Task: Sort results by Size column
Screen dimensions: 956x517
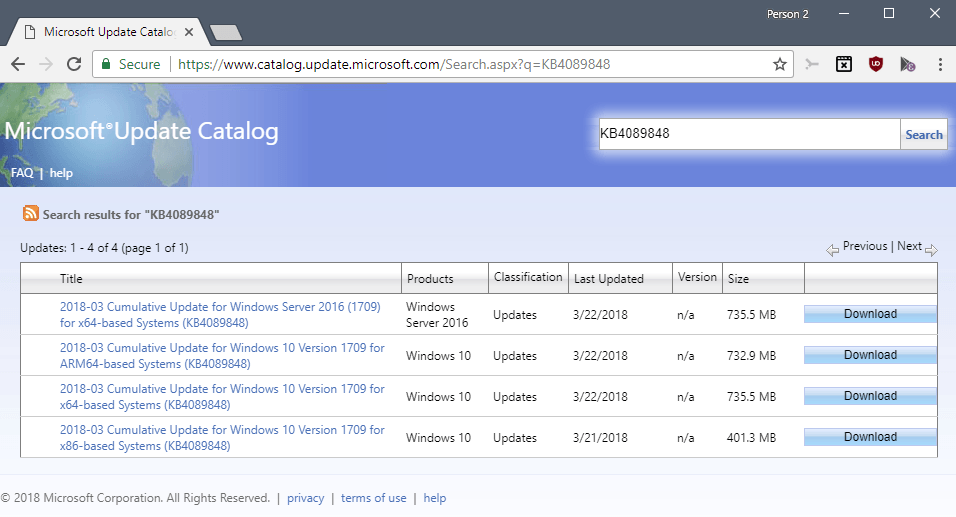Action: pos(738,279)
